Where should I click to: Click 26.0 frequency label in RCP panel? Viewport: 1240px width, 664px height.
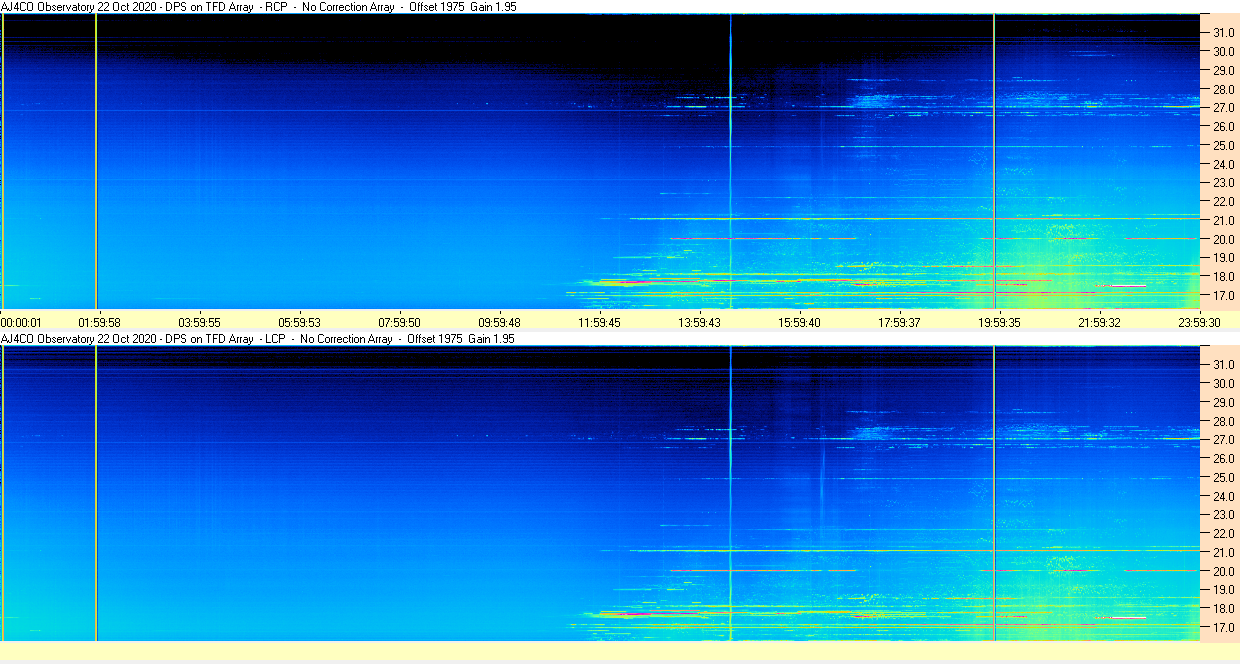point(1223,127)
